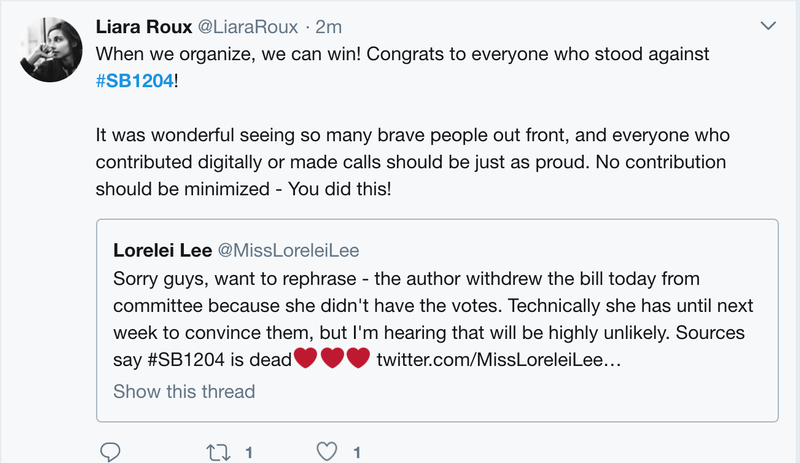The width and height of the screenshot is (800, 463).
Task: Click the @LiaraRoux handle
Action: tap(248, 24)
